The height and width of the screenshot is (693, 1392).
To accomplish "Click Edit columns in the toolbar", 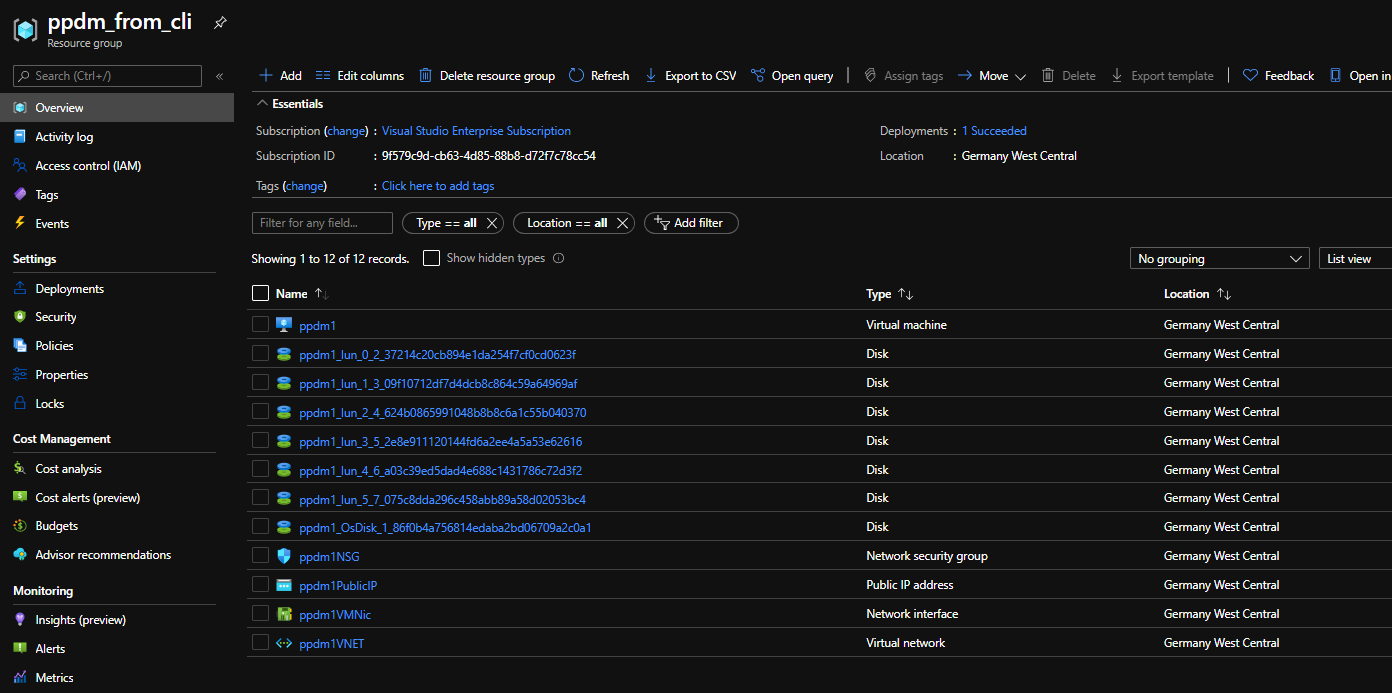I will pos(359,76).
